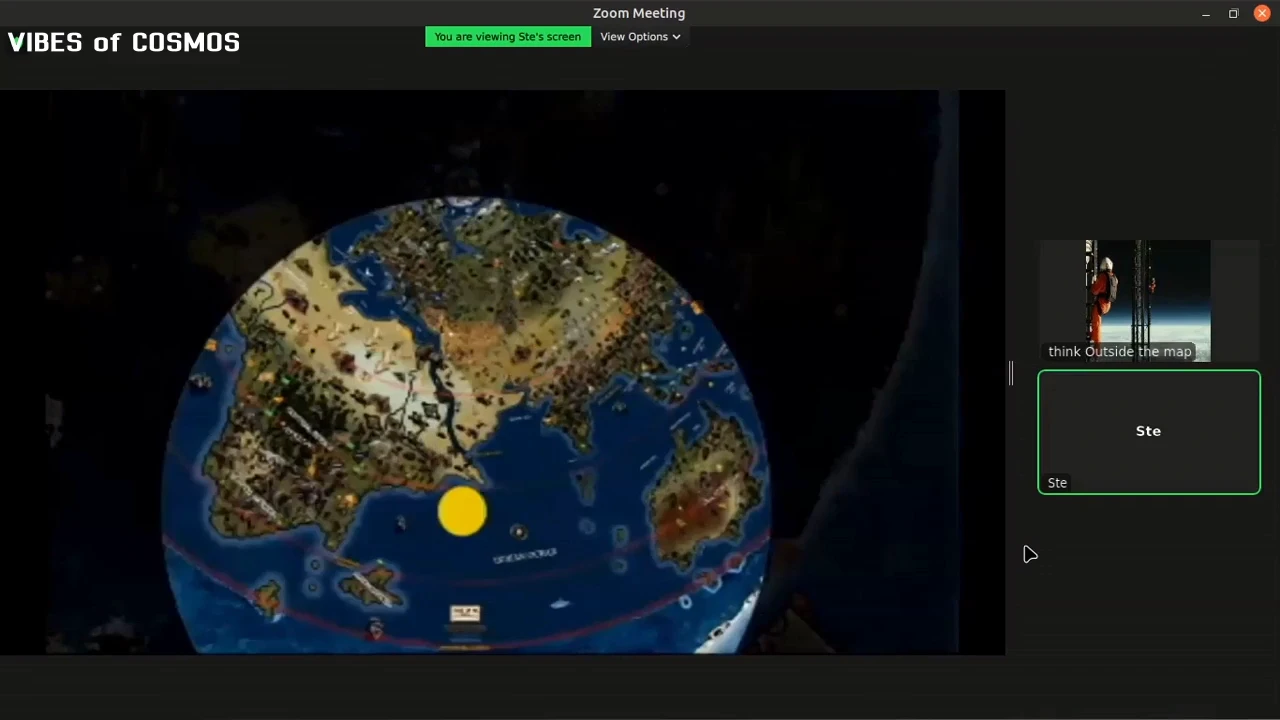Click the ring marker right of the yellow sun
The height and width of the screenshot is (720, 1280).
tap(518, 532)
